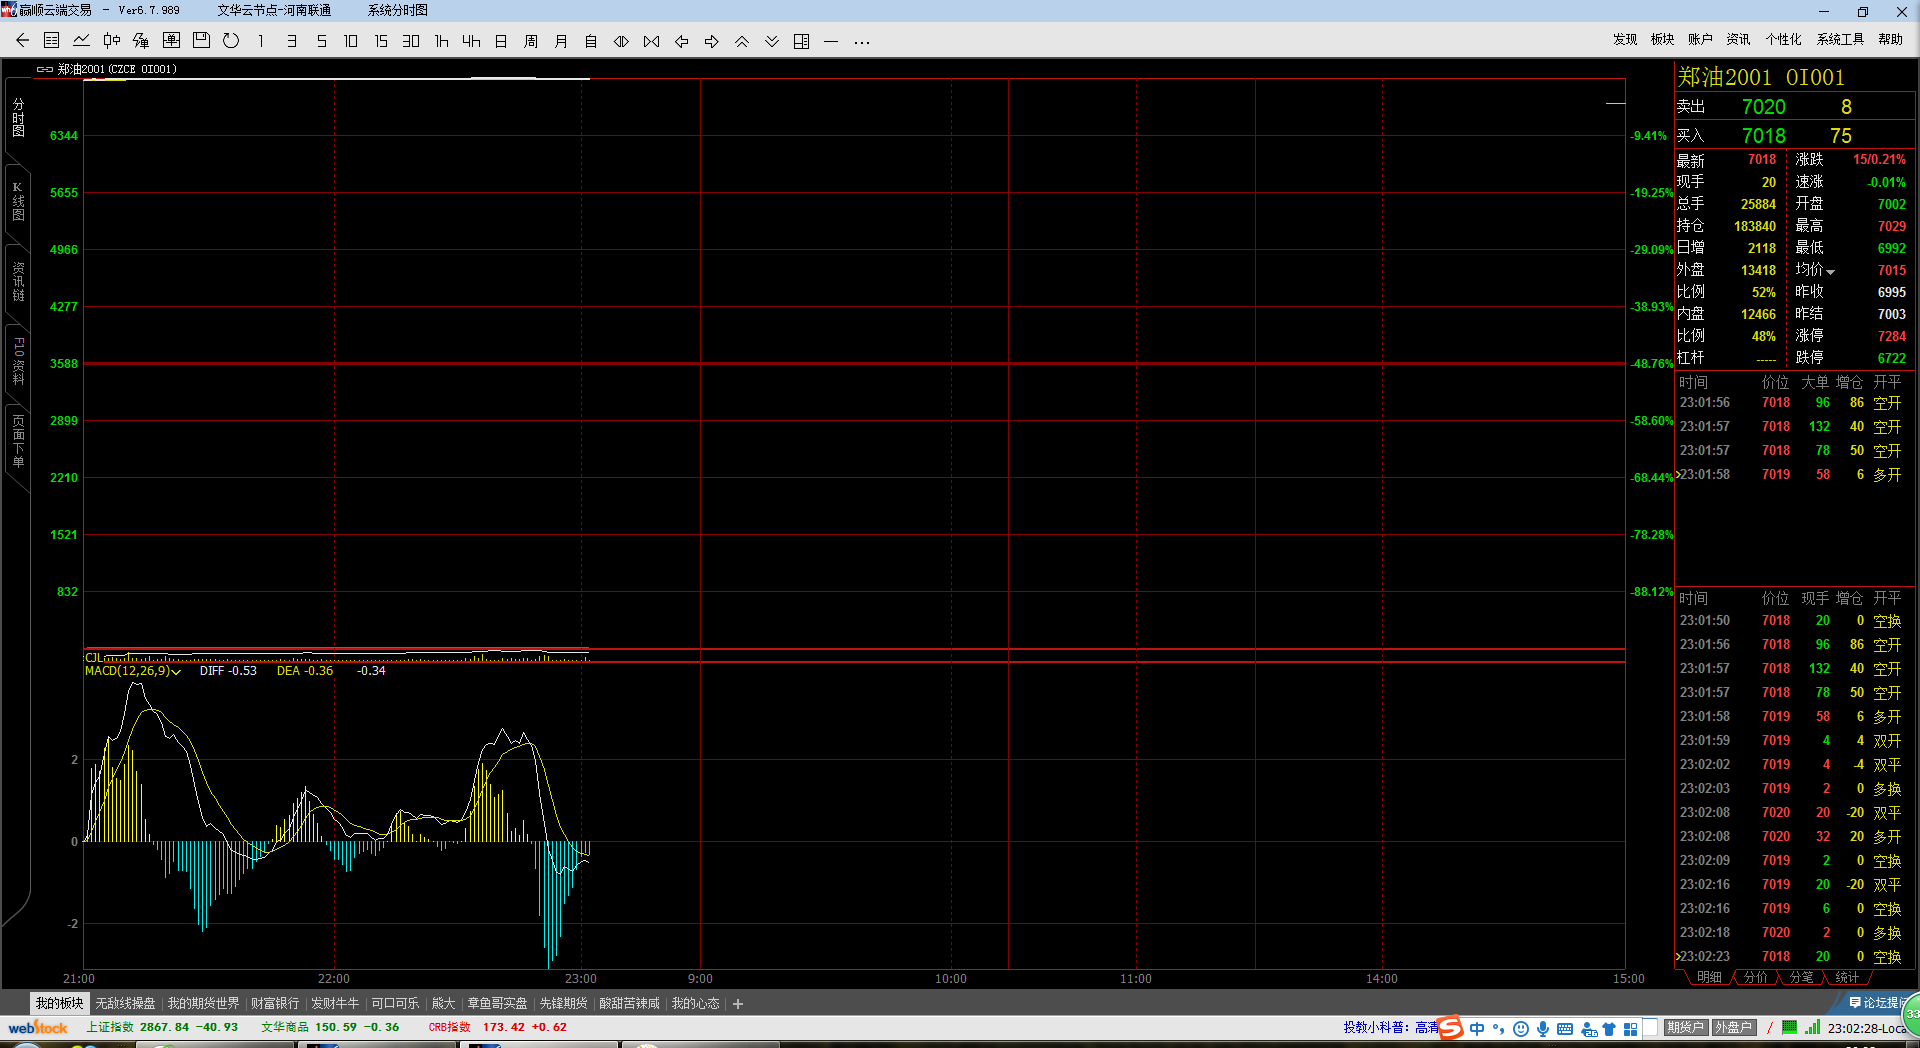Click the Sogou microphone voice input icon

[x=1543, y=1029]
